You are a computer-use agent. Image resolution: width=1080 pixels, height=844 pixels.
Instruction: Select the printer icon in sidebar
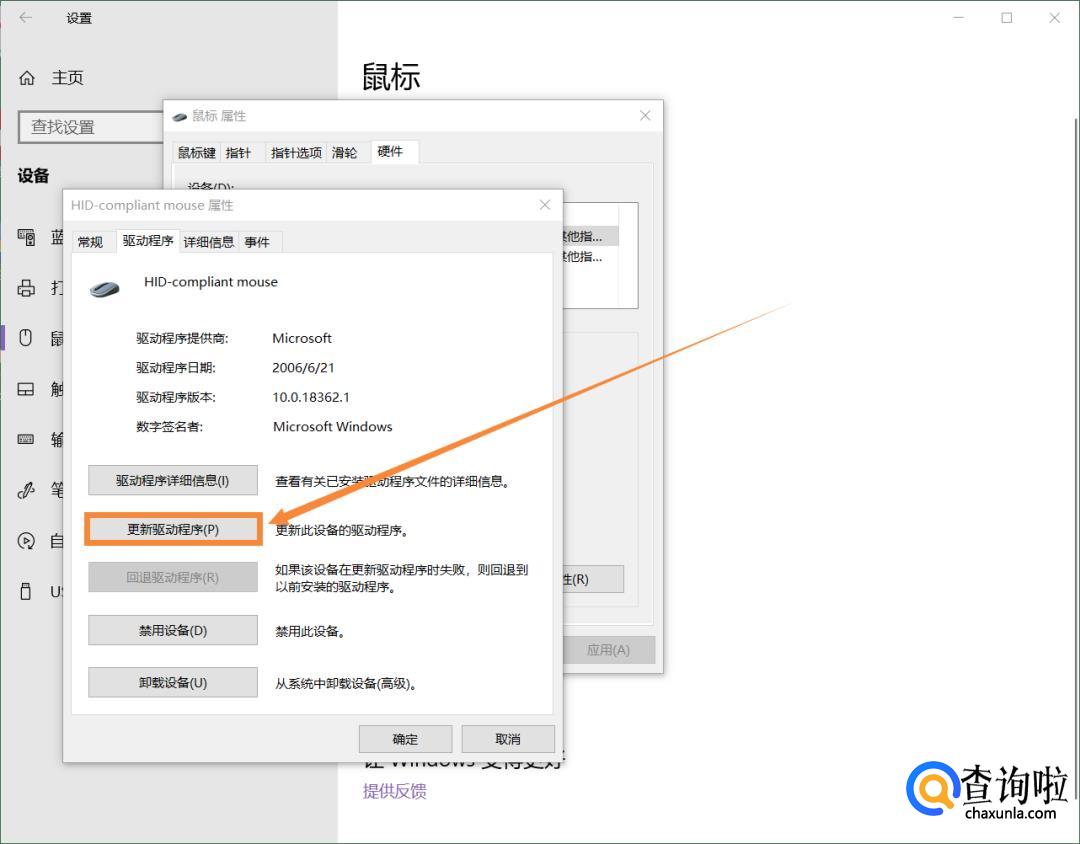pos(27,288)
